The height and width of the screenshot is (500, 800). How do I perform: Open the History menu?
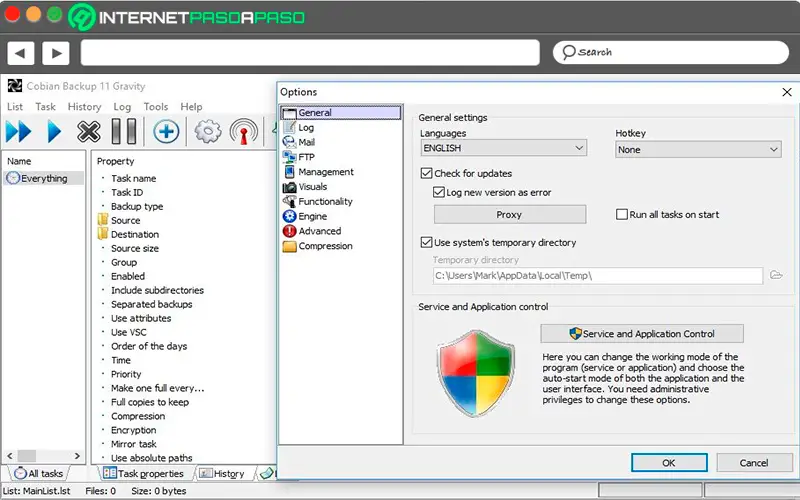click(84, 107)
